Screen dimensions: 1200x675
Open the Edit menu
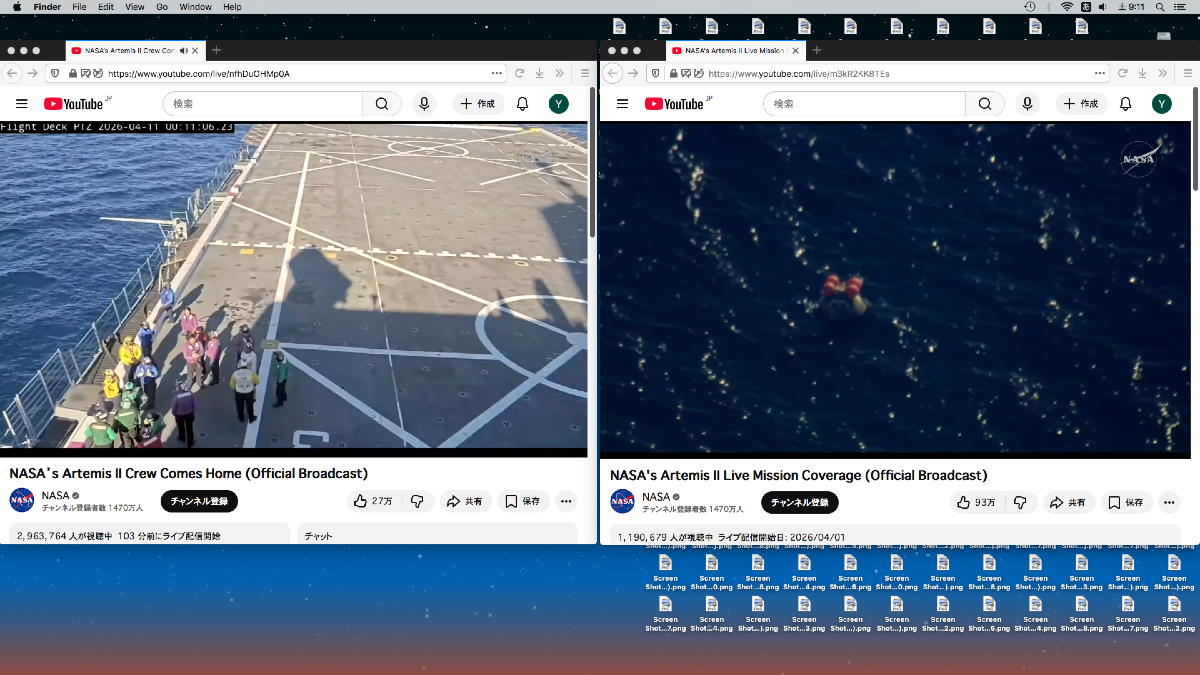(105, 7)
